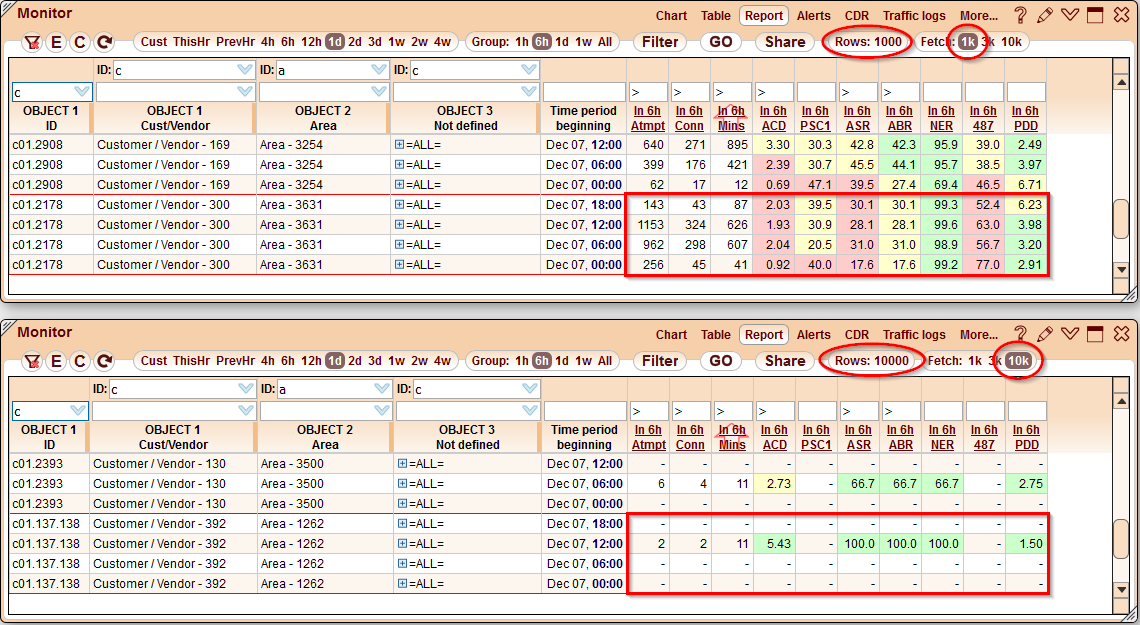
Task: Enable the 10k fetch option
Action: (1017, 361)
